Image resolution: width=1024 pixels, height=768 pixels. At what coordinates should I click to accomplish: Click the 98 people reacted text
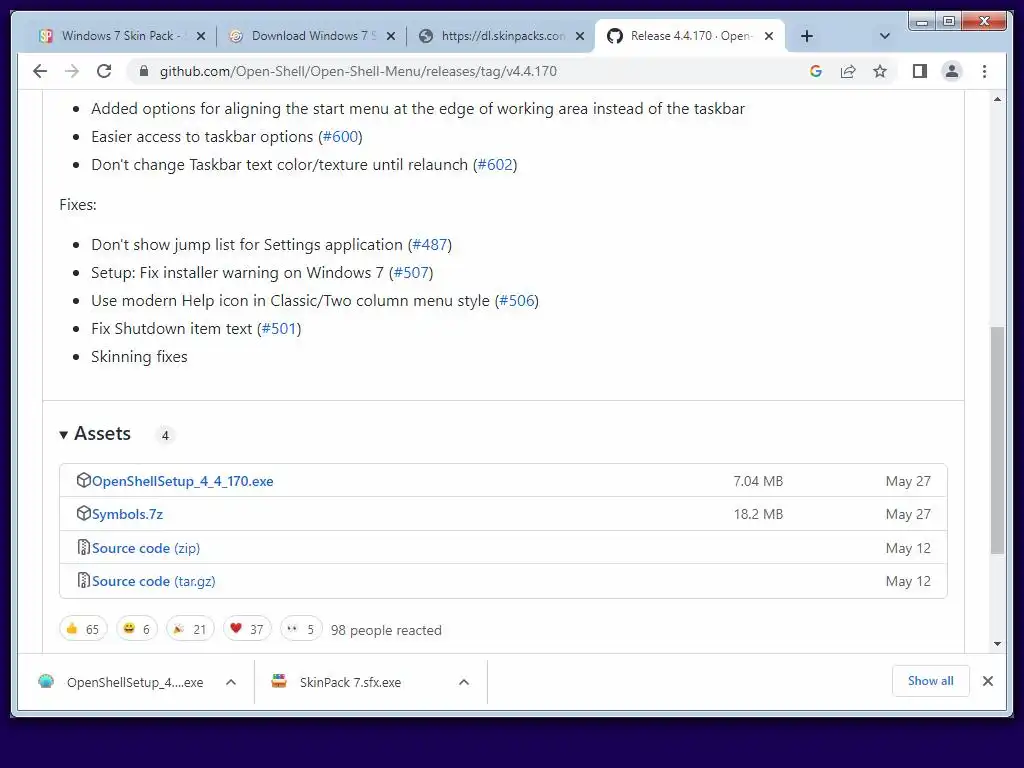click(386, 630)
